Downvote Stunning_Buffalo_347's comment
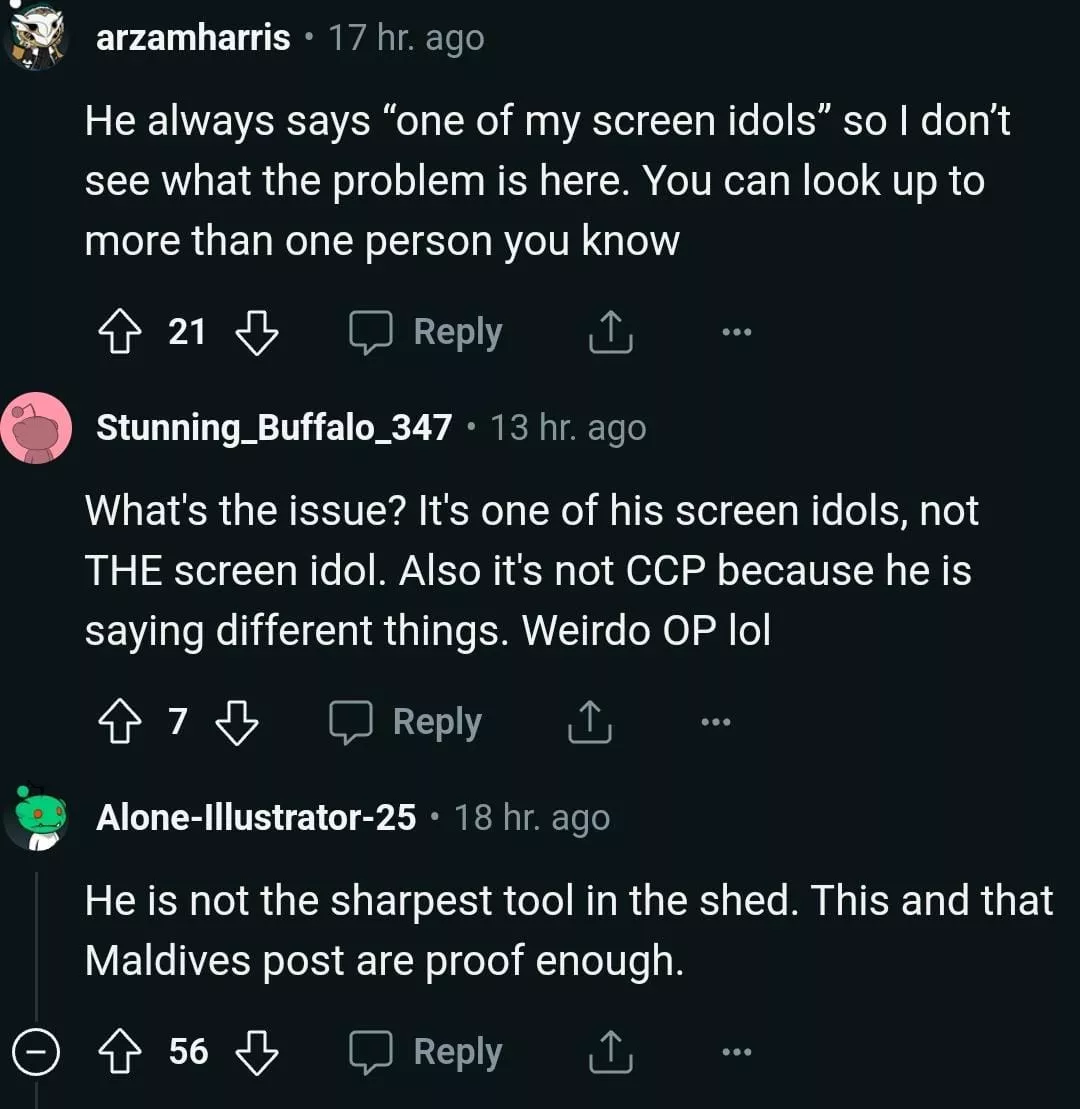 click(237, 722)
